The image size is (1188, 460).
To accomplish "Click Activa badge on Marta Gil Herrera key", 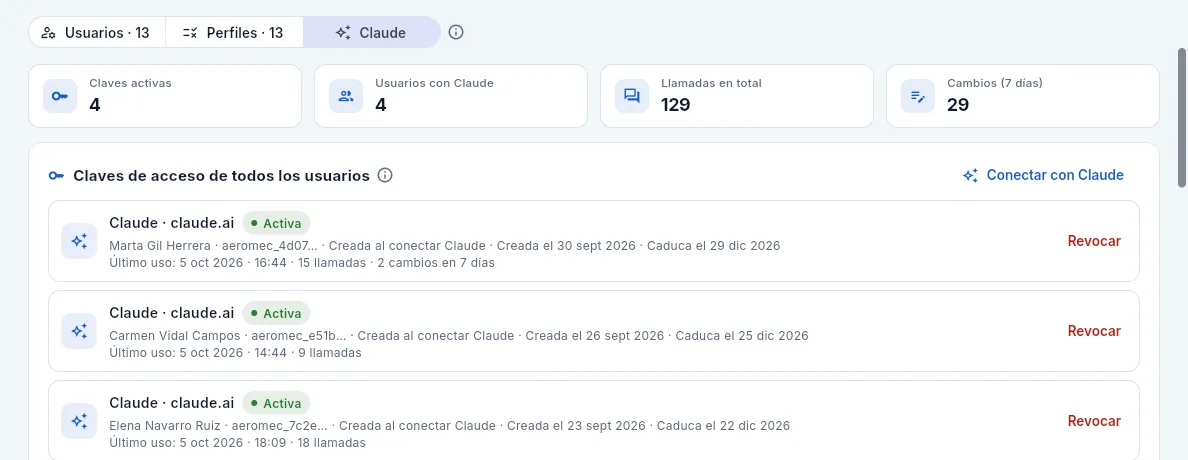I will (277, 224).
